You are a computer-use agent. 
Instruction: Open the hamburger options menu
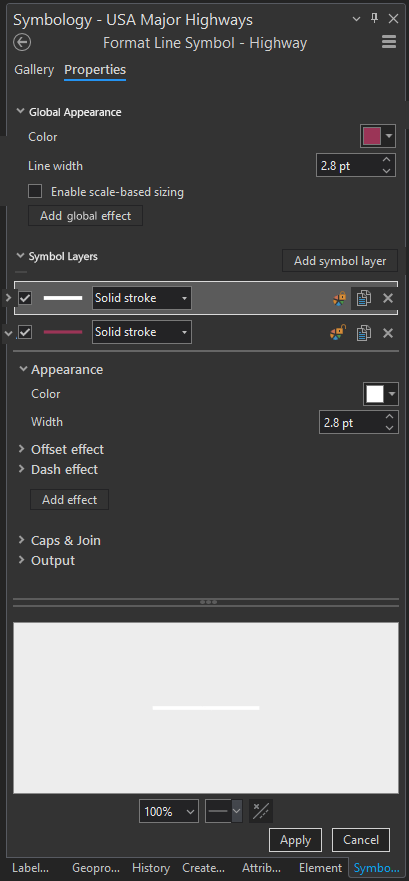(x=389, y=43)
